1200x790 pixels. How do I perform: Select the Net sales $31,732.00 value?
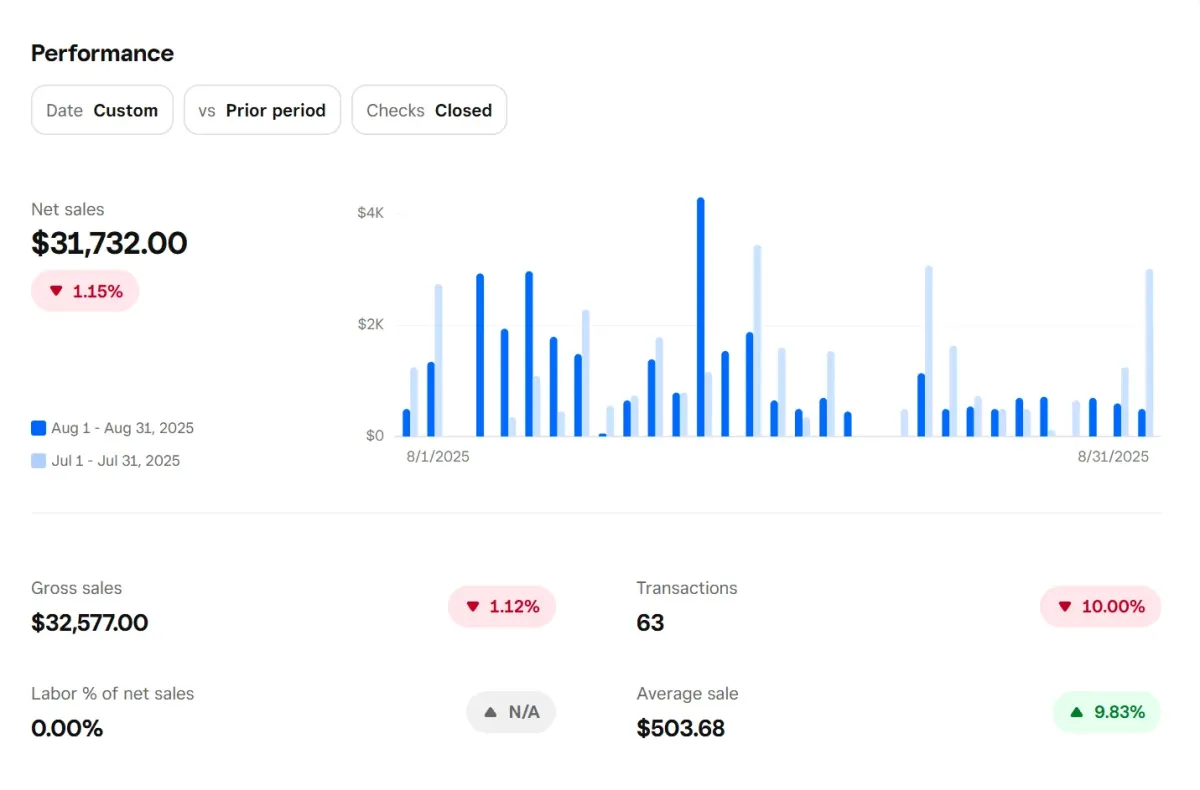109,243
